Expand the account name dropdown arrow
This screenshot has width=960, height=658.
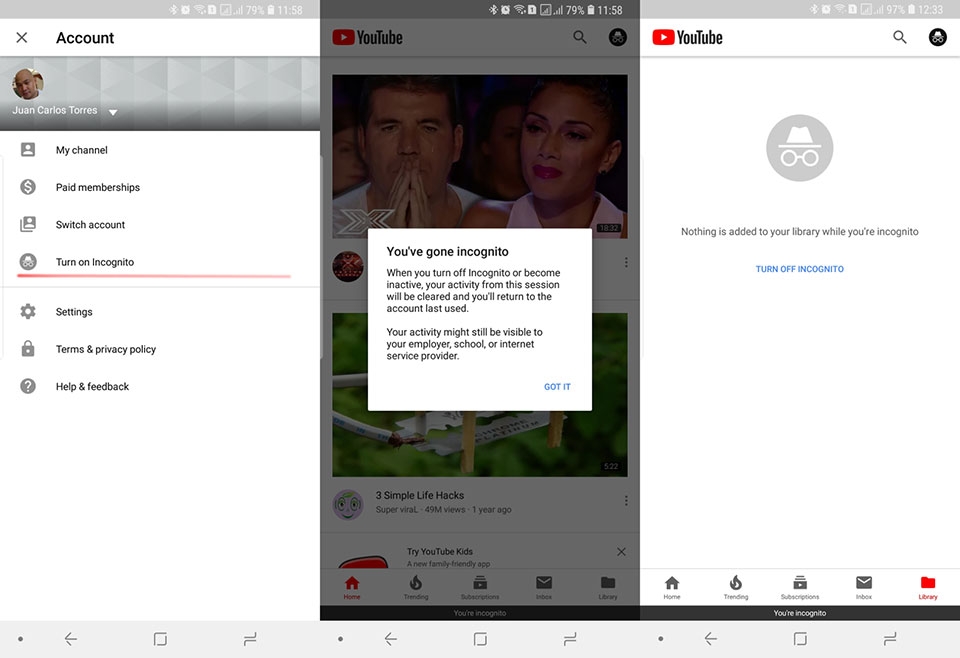(x=112, y=113)
